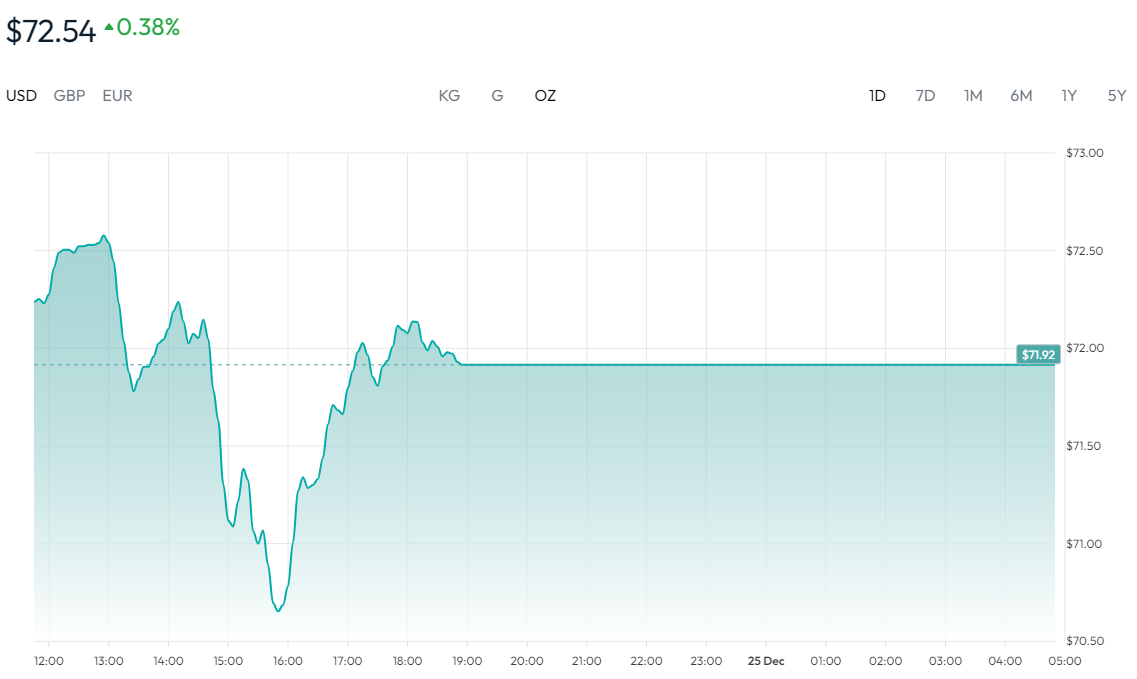View the 6M chart range
1137x679 pixels.
click(x=1021, y=96)
